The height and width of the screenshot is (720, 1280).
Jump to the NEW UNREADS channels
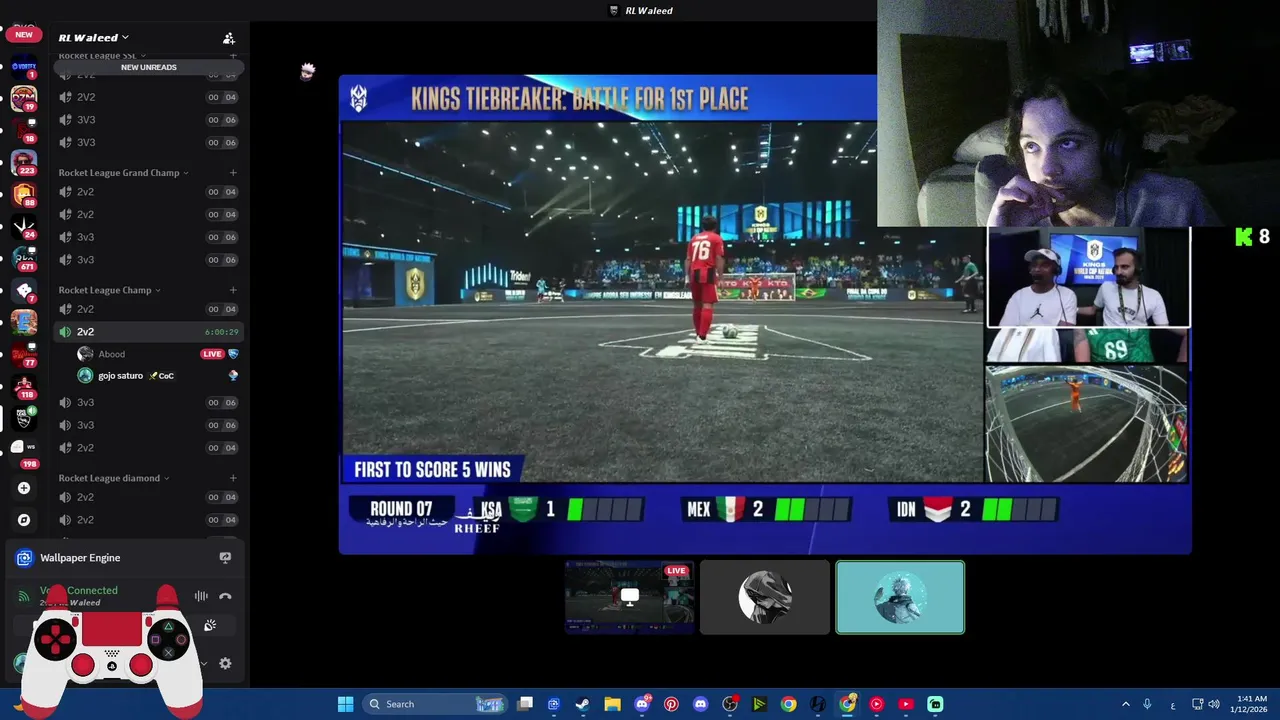tap(148, 67)
